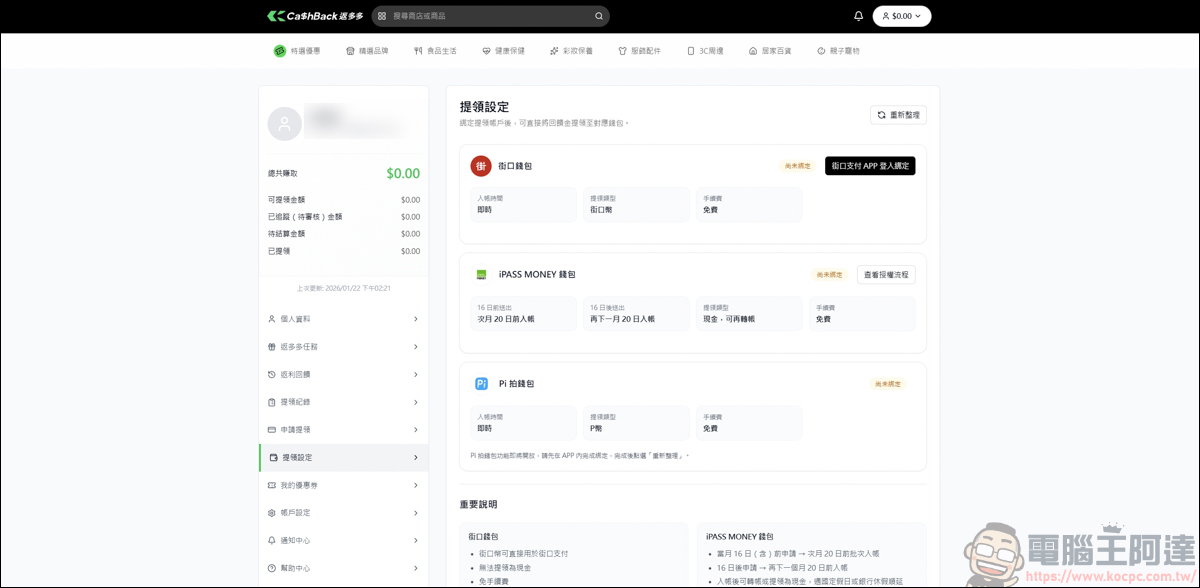Expand 返多多任務 row chevron
The image size is (1200, 588).
pyautogui.click(x=416, y=347)
